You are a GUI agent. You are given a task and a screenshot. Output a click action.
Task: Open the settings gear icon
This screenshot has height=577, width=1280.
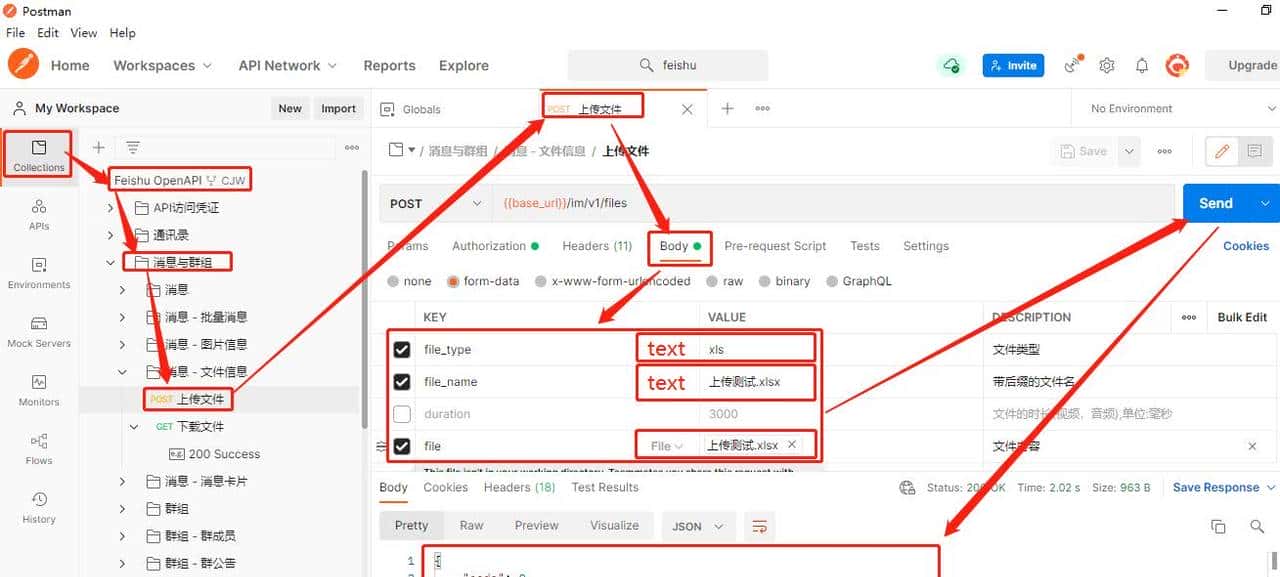(x=1107, y=65)
